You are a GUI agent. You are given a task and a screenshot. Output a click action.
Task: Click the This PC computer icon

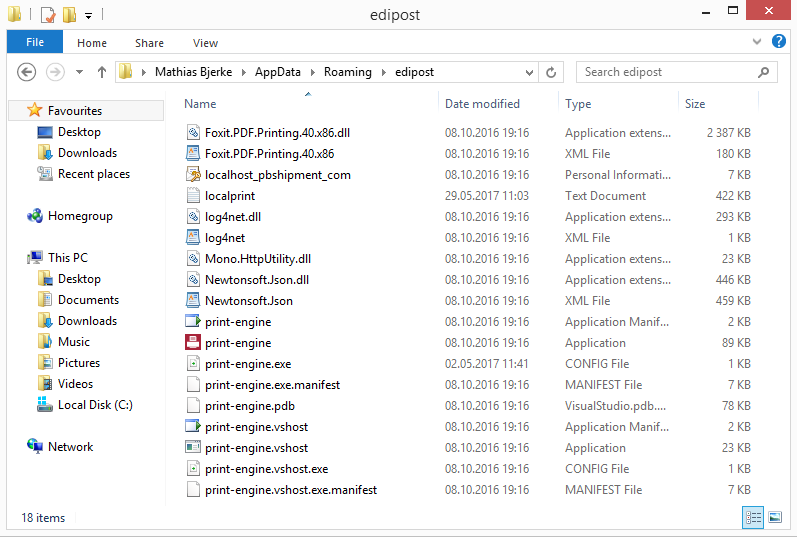pyautogui.click(x=35, y=257)
